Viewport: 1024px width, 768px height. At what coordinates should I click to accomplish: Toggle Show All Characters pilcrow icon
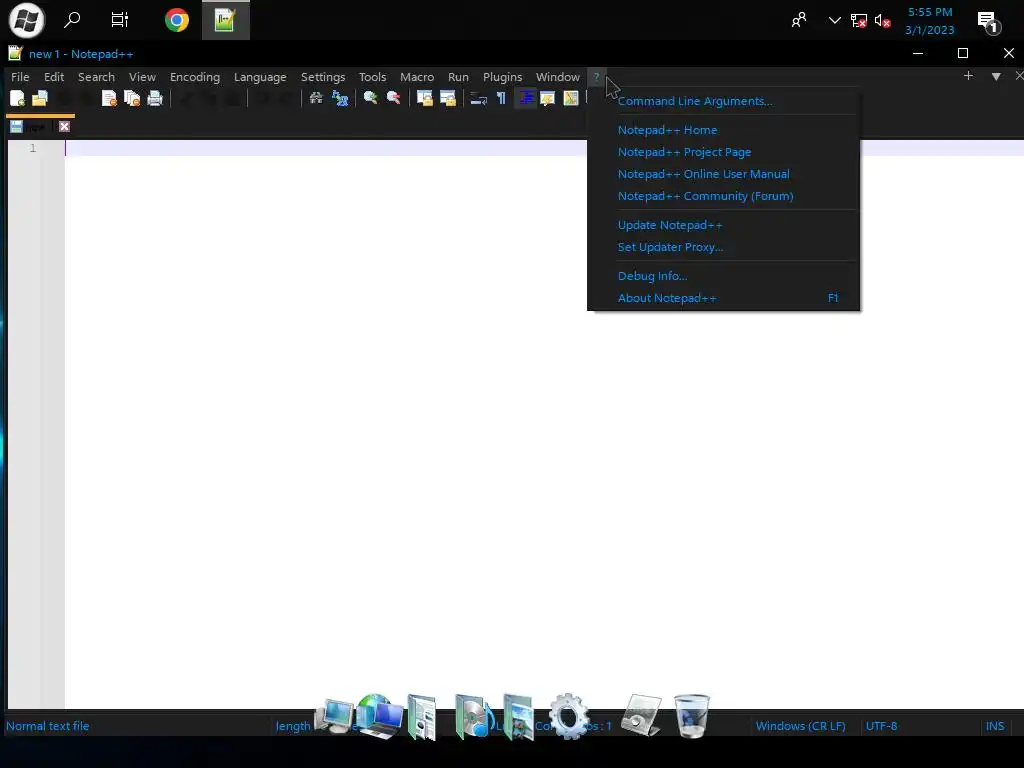click(x=502, y=99)
